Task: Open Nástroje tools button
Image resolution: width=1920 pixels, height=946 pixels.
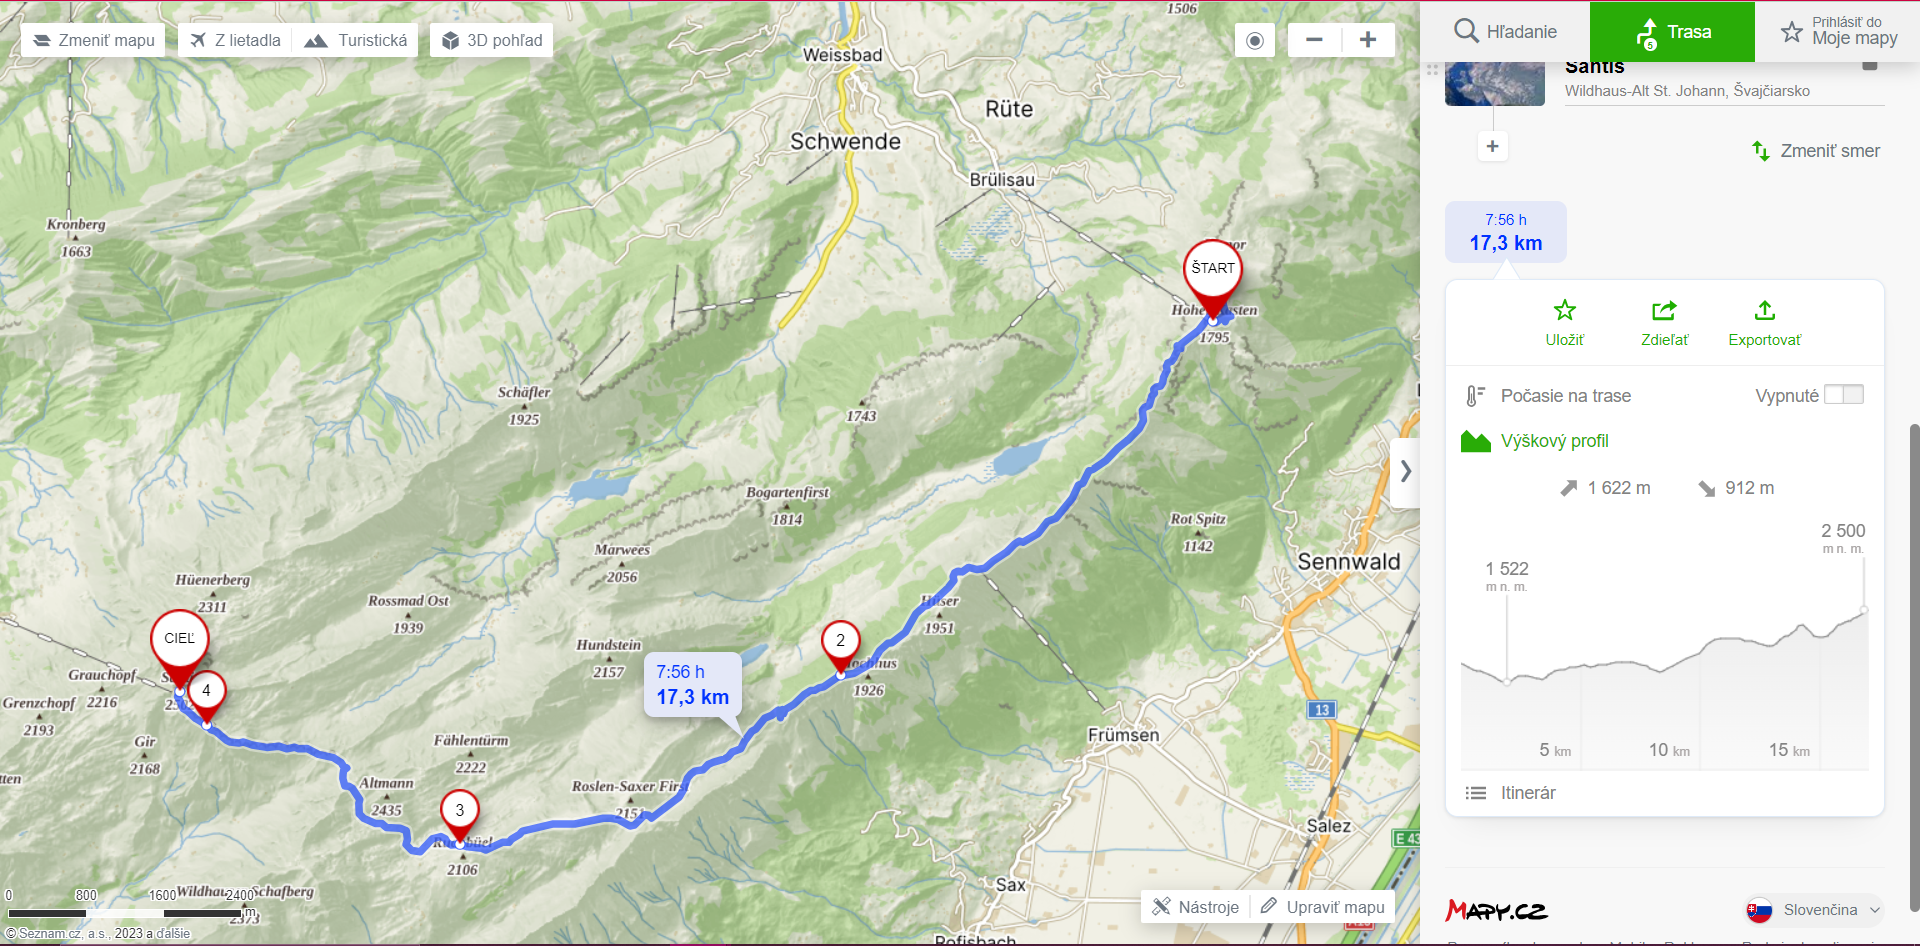Action: 1195,907
